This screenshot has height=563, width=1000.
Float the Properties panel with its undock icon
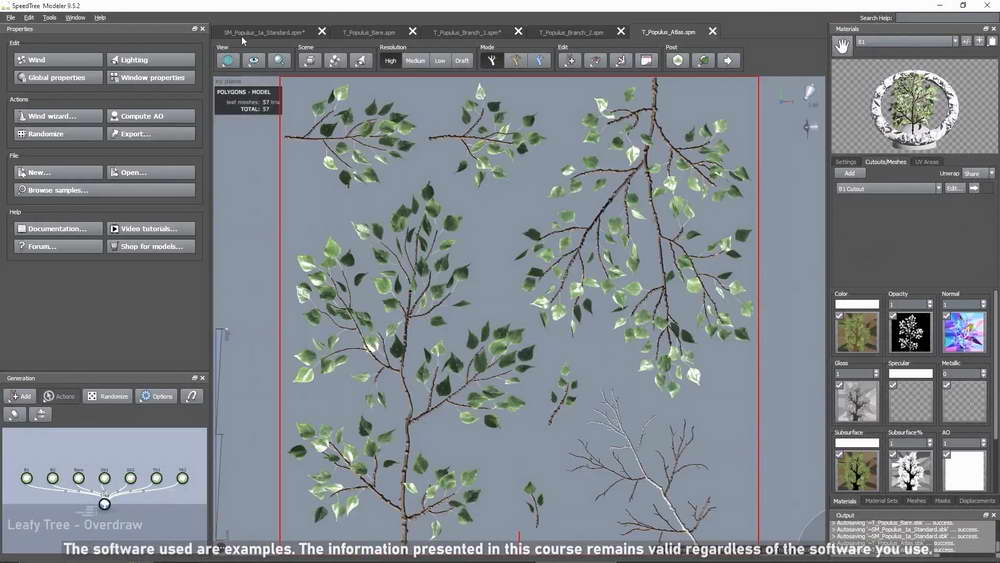(195, 29)
